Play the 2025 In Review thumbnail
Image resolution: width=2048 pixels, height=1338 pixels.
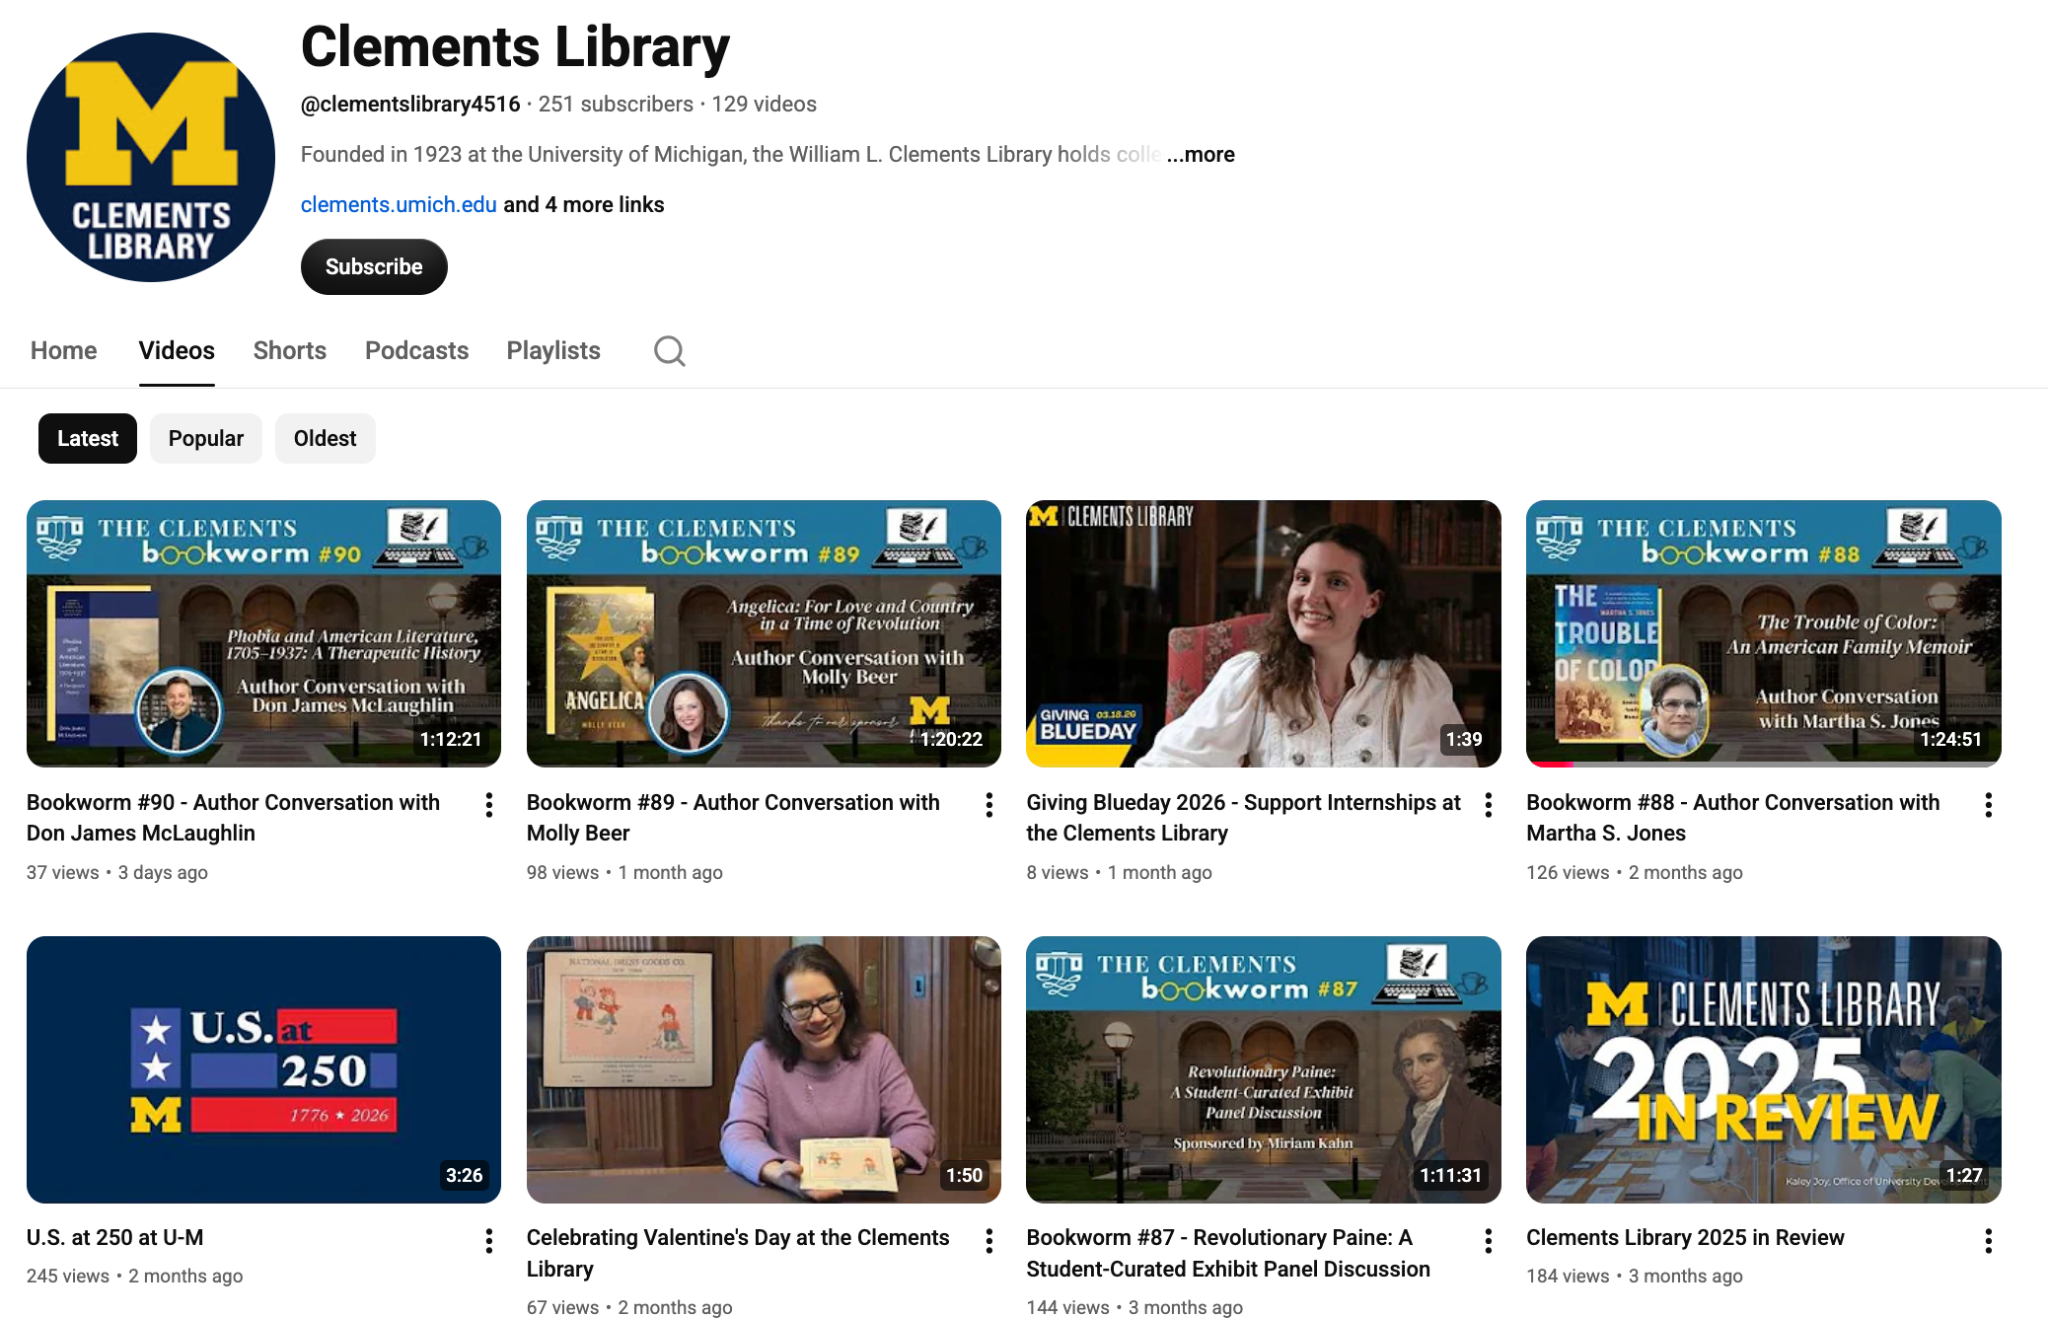point(1763,1070)
